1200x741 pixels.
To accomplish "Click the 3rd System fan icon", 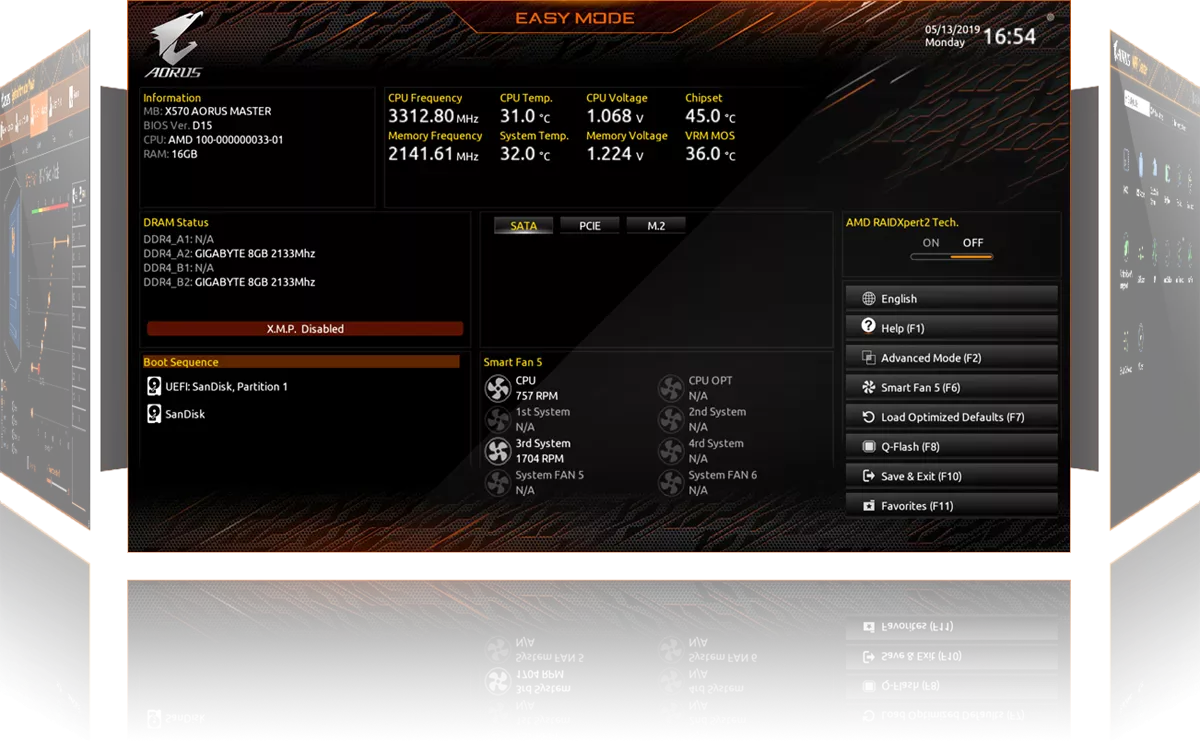I will [497, 451].
